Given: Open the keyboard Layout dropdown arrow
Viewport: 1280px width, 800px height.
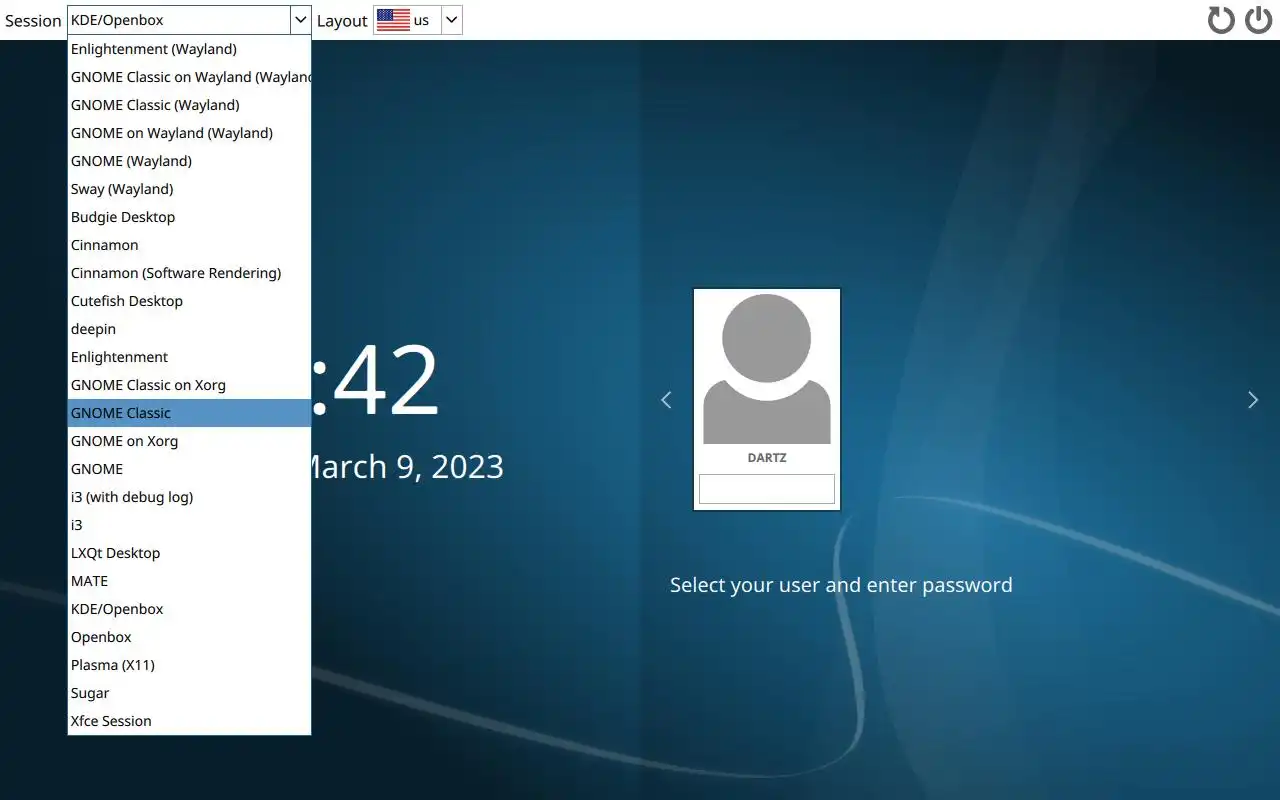Looking at the screenshot, I should [451, 20].
